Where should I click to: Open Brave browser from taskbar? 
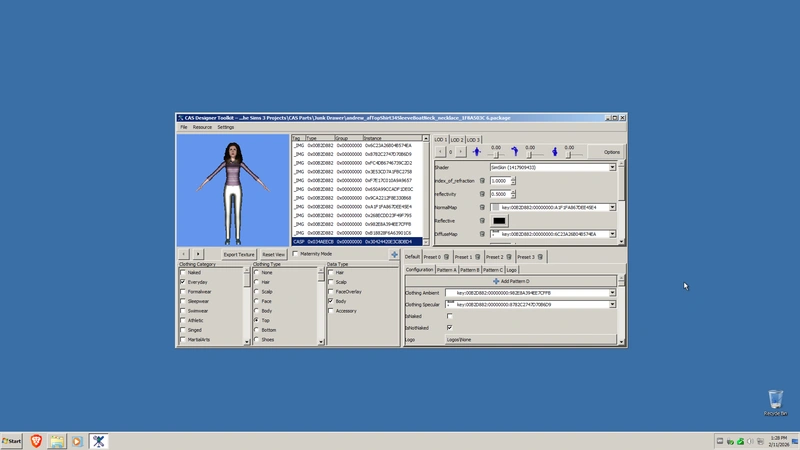(36, 441)
